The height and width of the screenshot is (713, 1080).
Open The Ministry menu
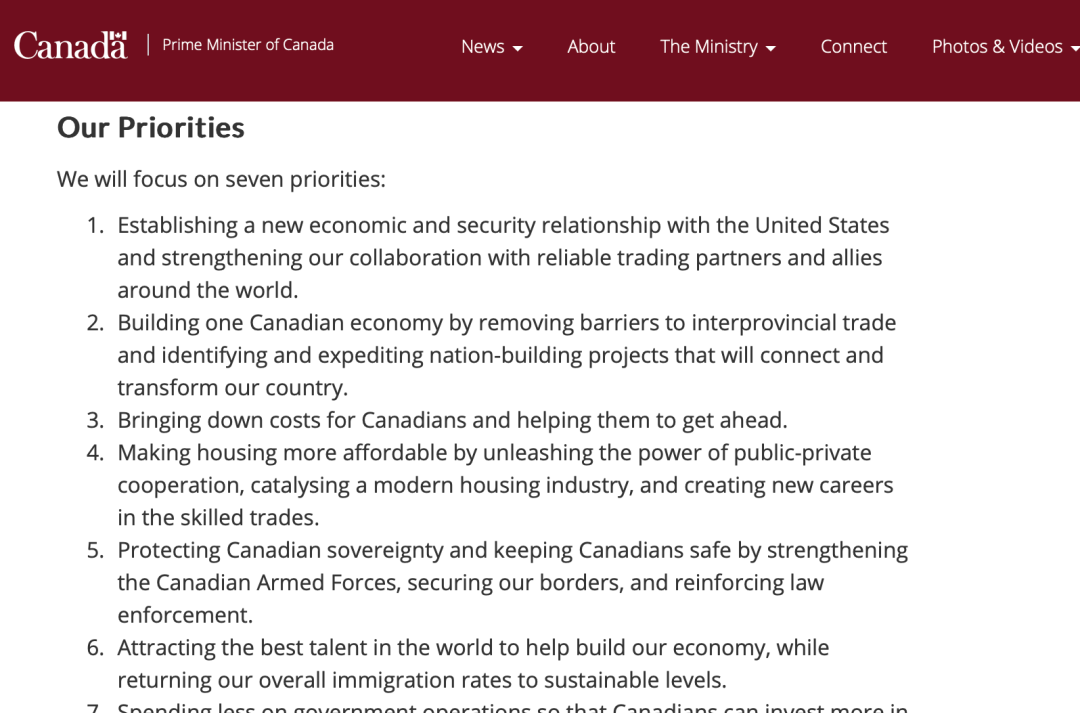point(718,47)
